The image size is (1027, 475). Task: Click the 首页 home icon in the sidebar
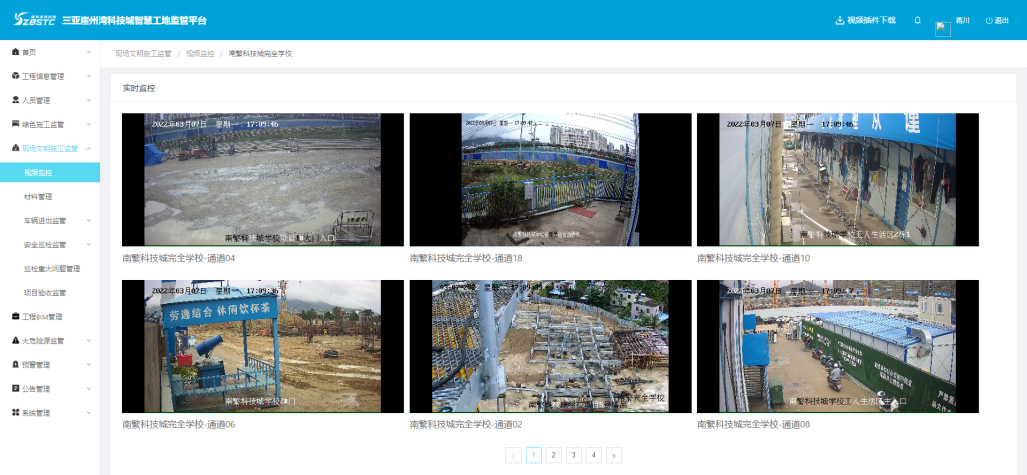point(15,52)
